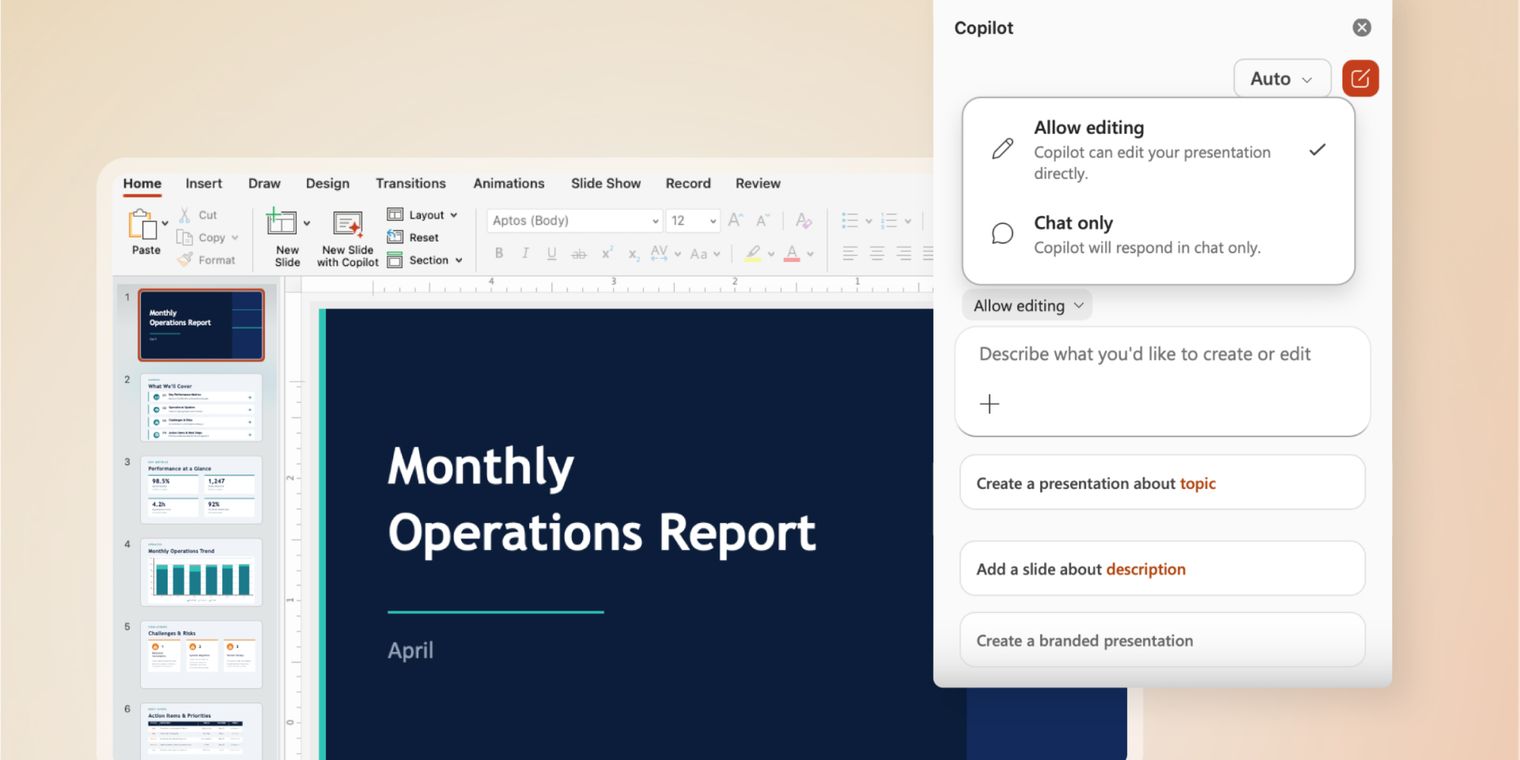
Task: Open the Copilot compose pencil icon
Action: coord(1359,78)
